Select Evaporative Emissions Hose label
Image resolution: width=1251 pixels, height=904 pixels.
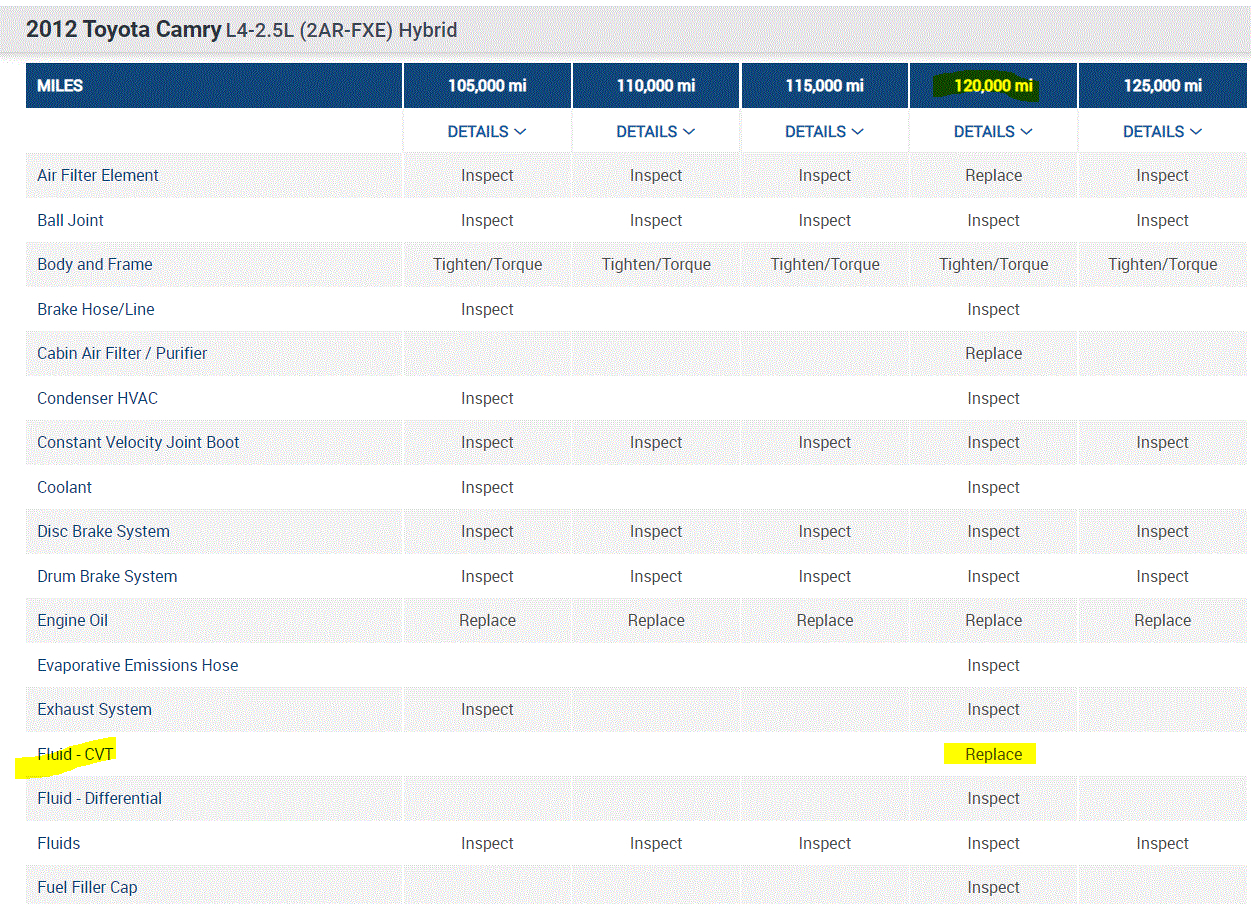[x=138, y=665]
